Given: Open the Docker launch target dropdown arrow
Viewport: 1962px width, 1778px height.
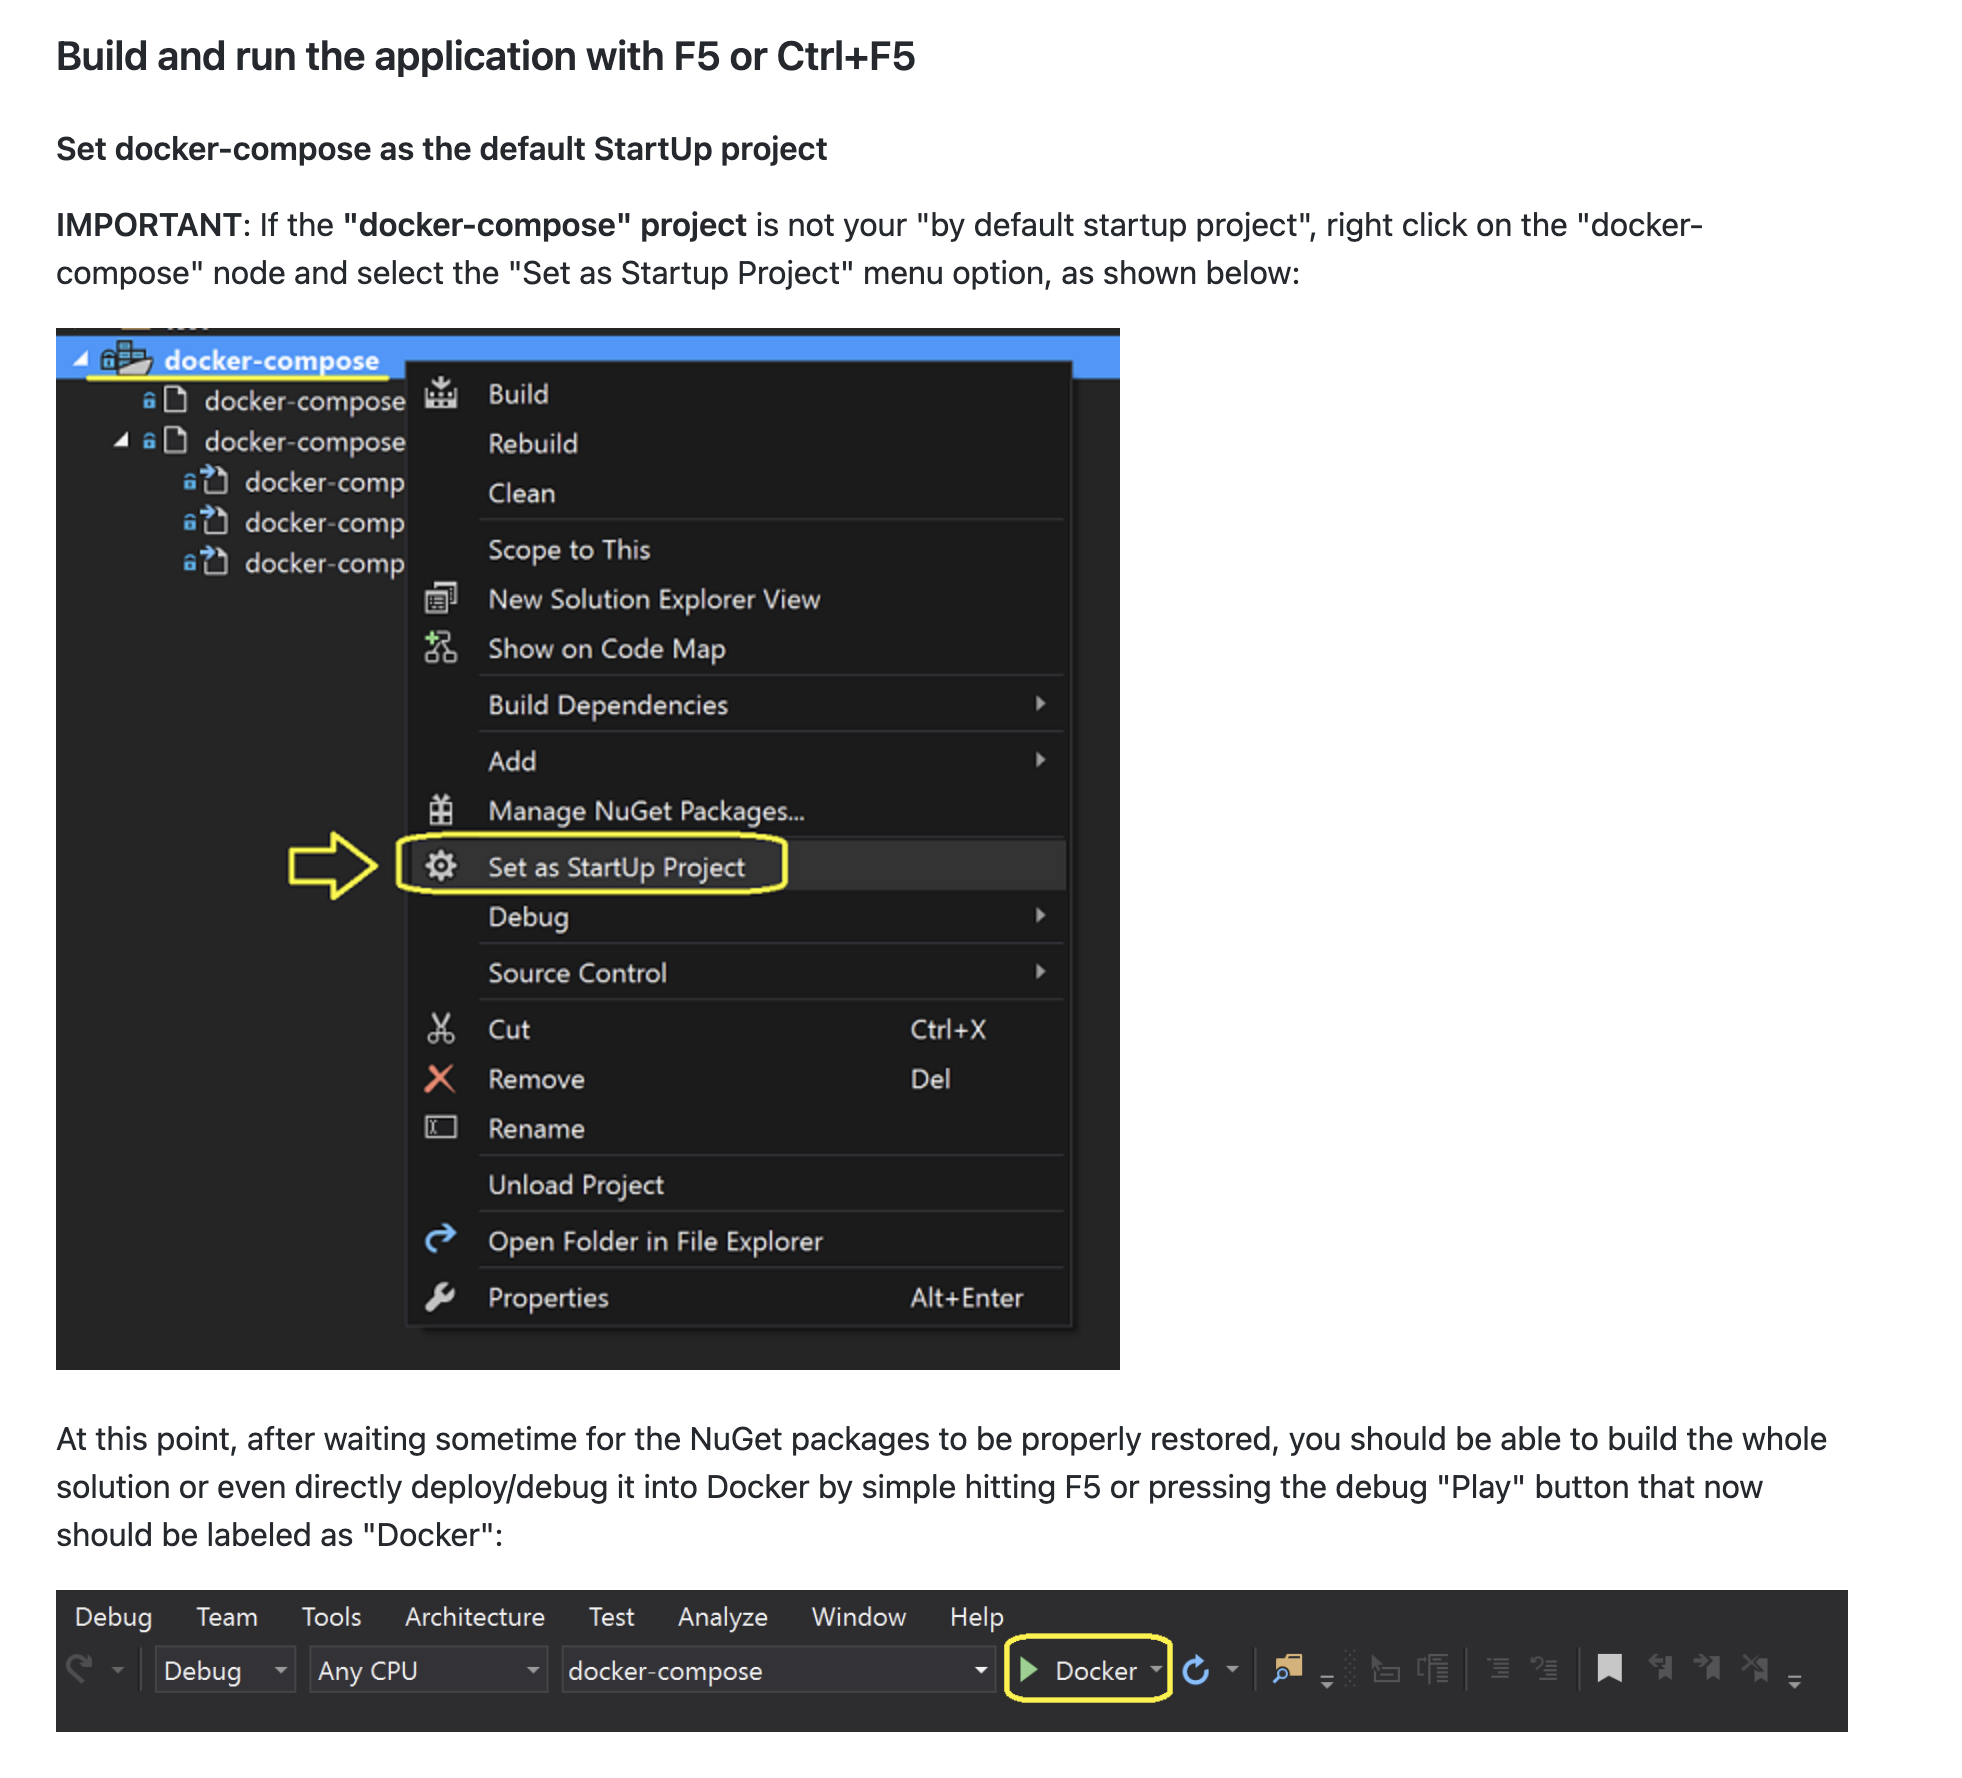Looking at the screenshot, I should 1158,1670.
